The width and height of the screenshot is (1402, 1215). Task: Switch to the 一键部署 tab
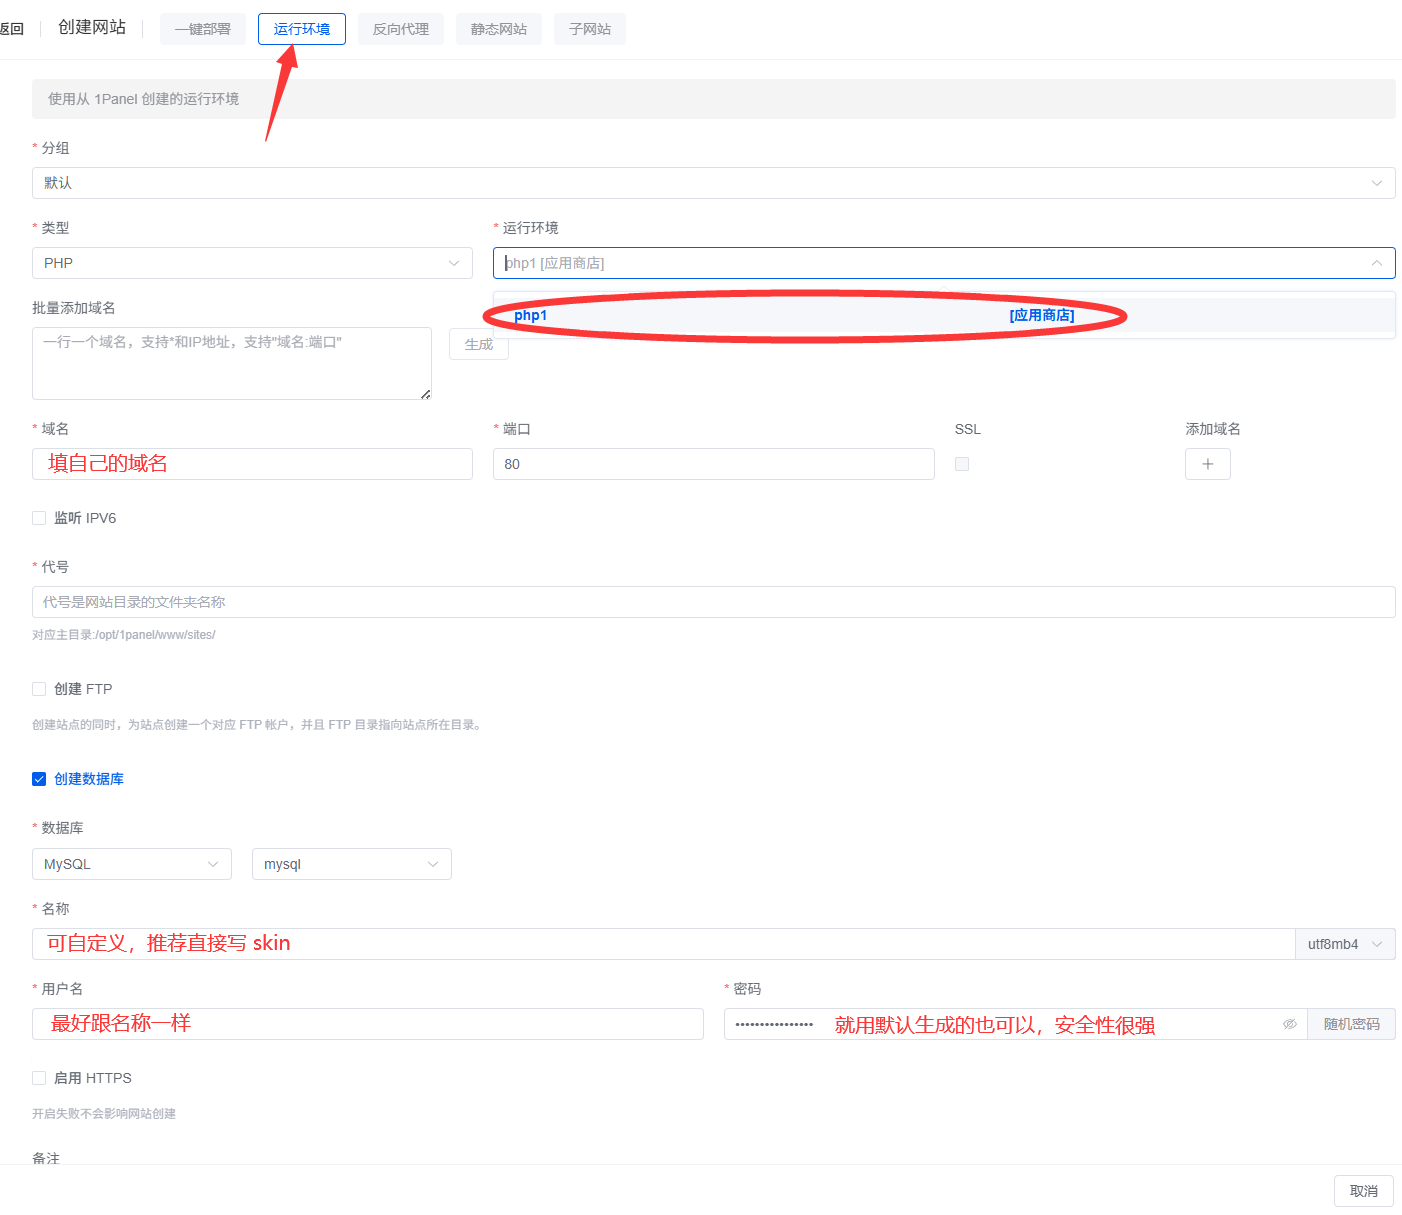click(x=202, y=29)
